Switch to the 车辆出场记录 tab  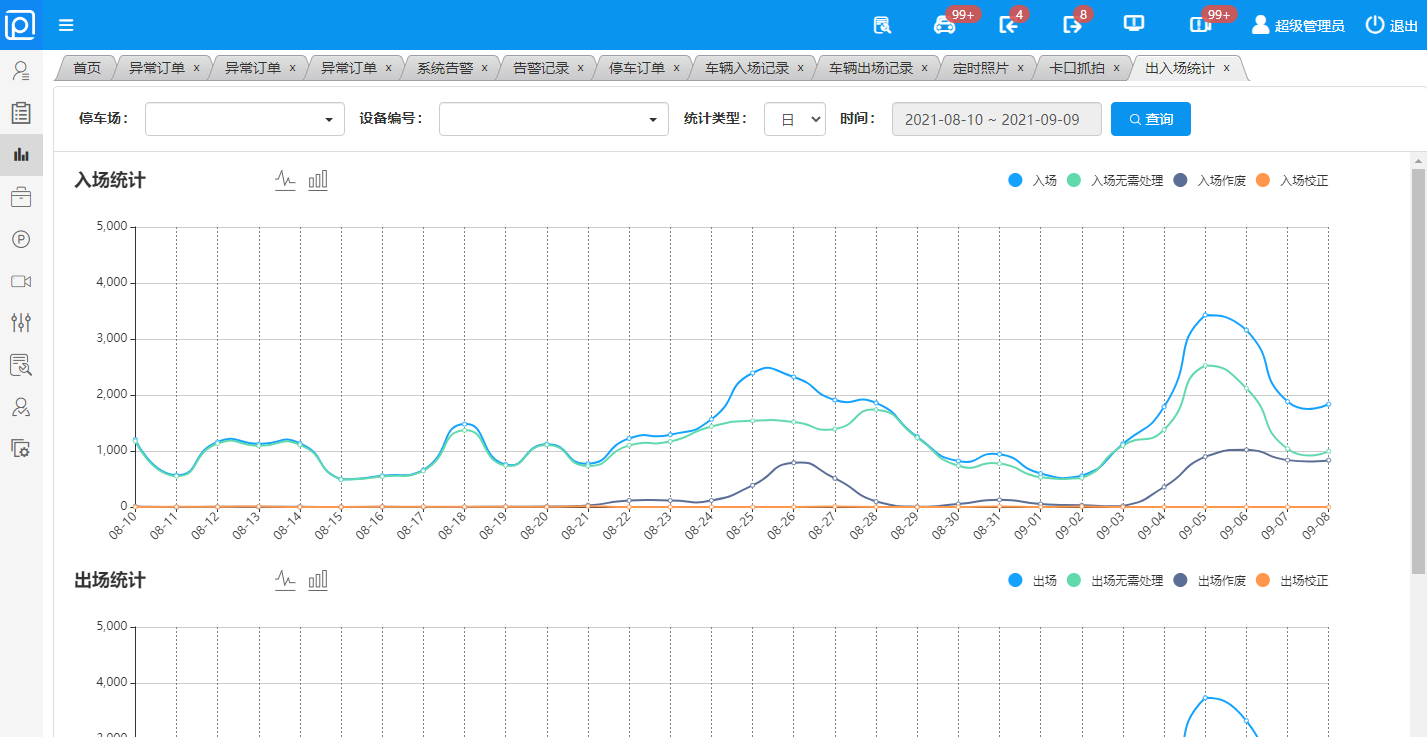coord(871,68)
